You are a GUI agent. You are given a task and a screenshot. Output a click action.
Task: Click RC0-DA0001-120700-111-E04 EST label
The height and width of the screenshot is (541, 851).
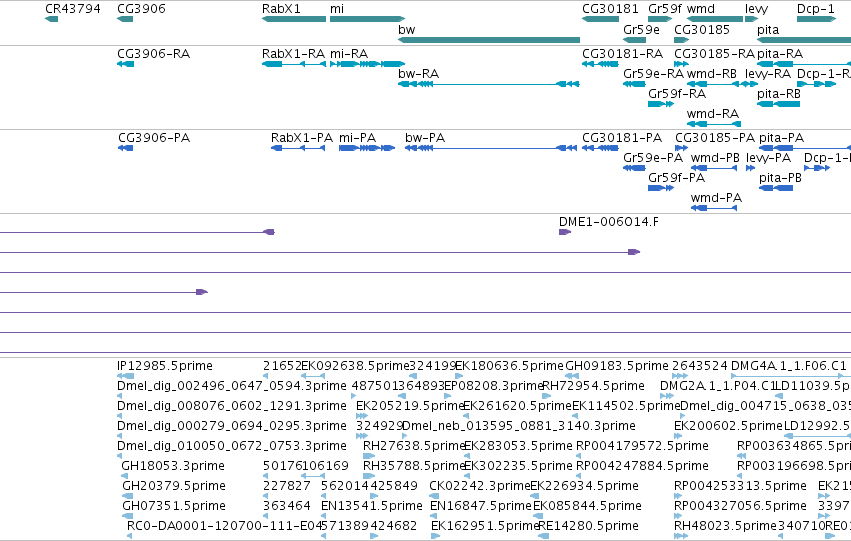coord(224,527)
